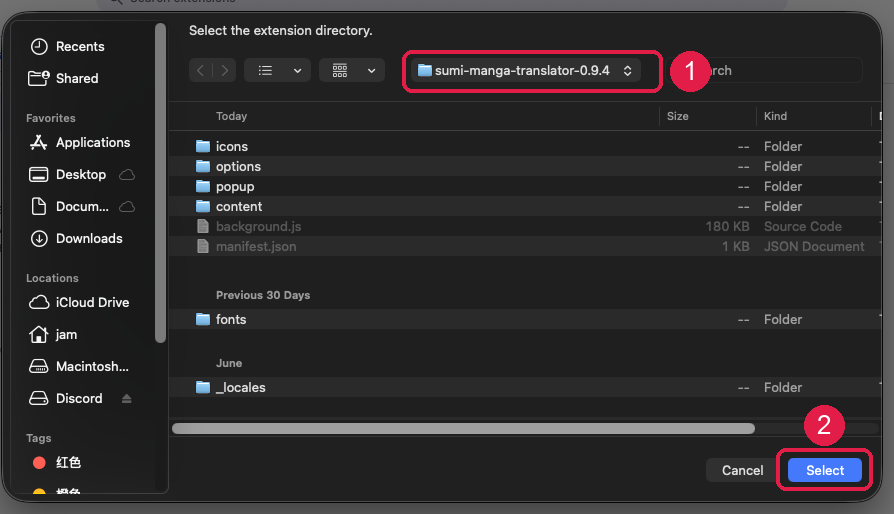
Task: Open the group-by dropdown arrow
Action: point(372,71)
